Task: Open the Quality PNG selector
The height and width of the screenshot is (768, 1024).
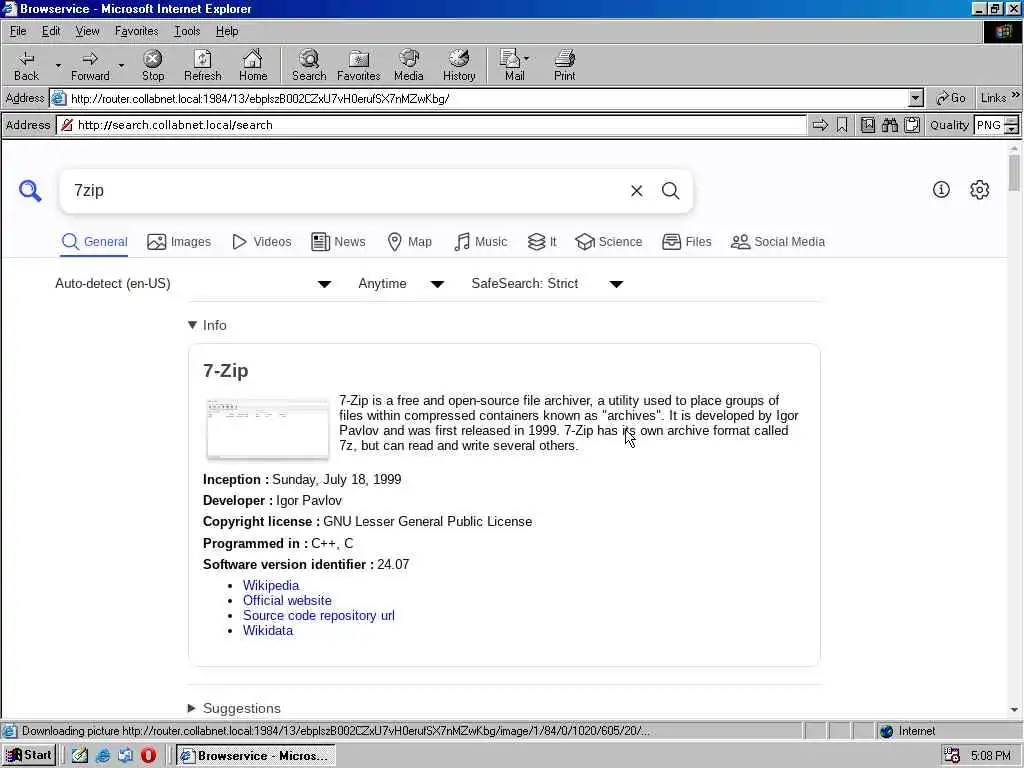Action: [995, 125]
